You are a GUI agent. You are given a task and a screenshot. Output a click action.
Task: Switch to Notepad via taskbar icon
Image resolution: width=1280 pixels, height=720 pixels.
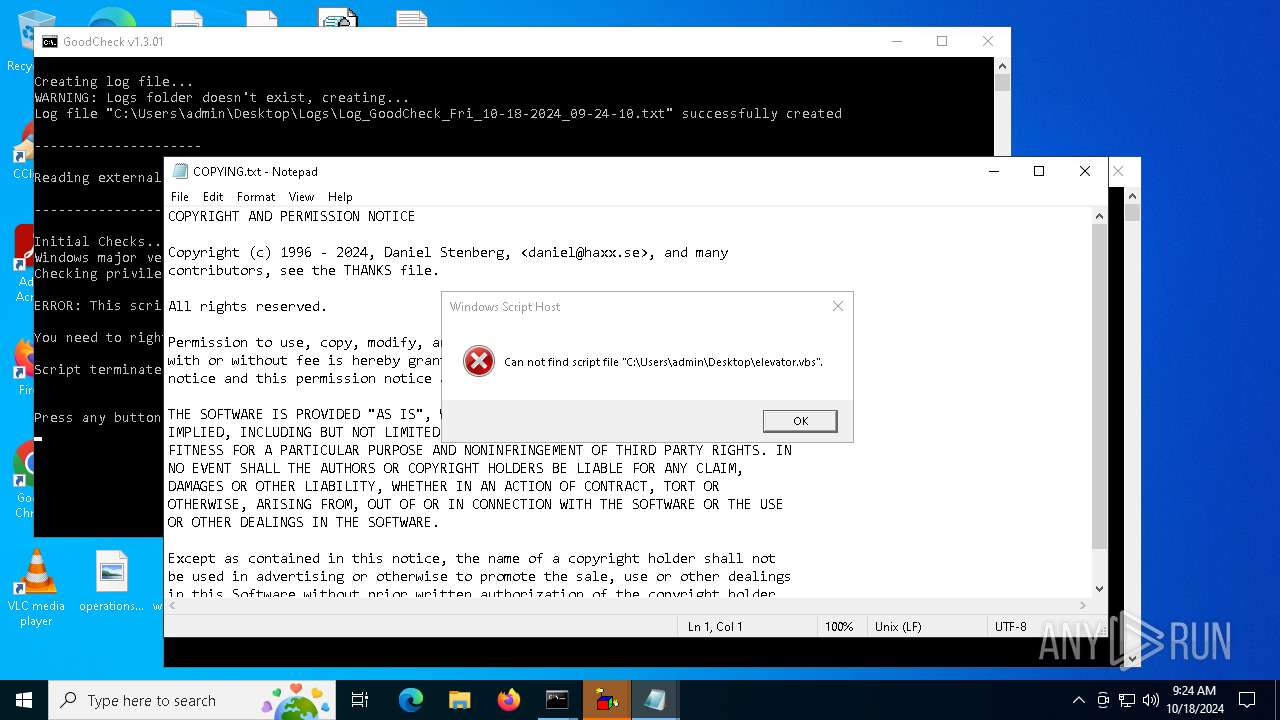point(655,700)
